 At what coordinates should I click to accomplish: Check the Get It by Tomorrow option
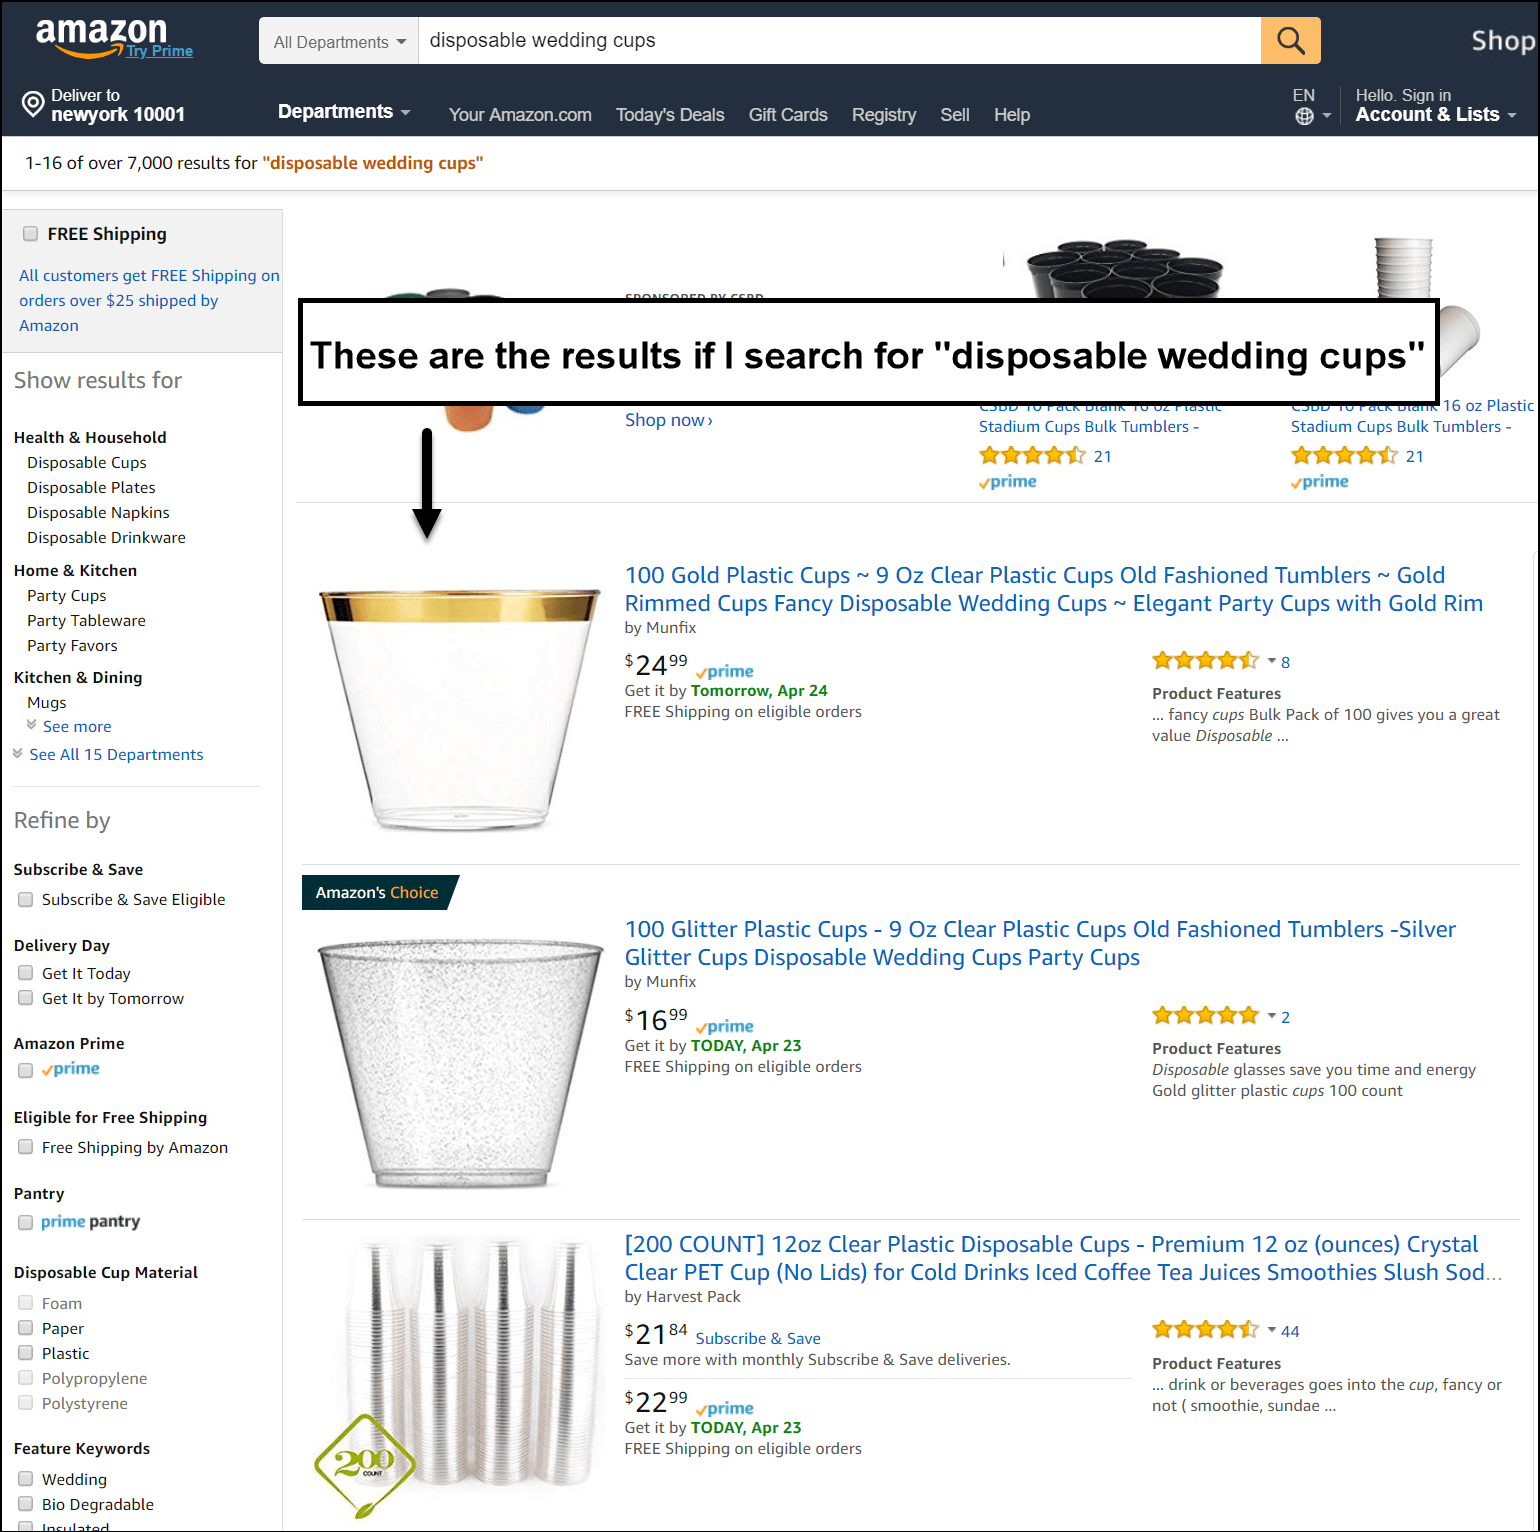coord(26,998)
